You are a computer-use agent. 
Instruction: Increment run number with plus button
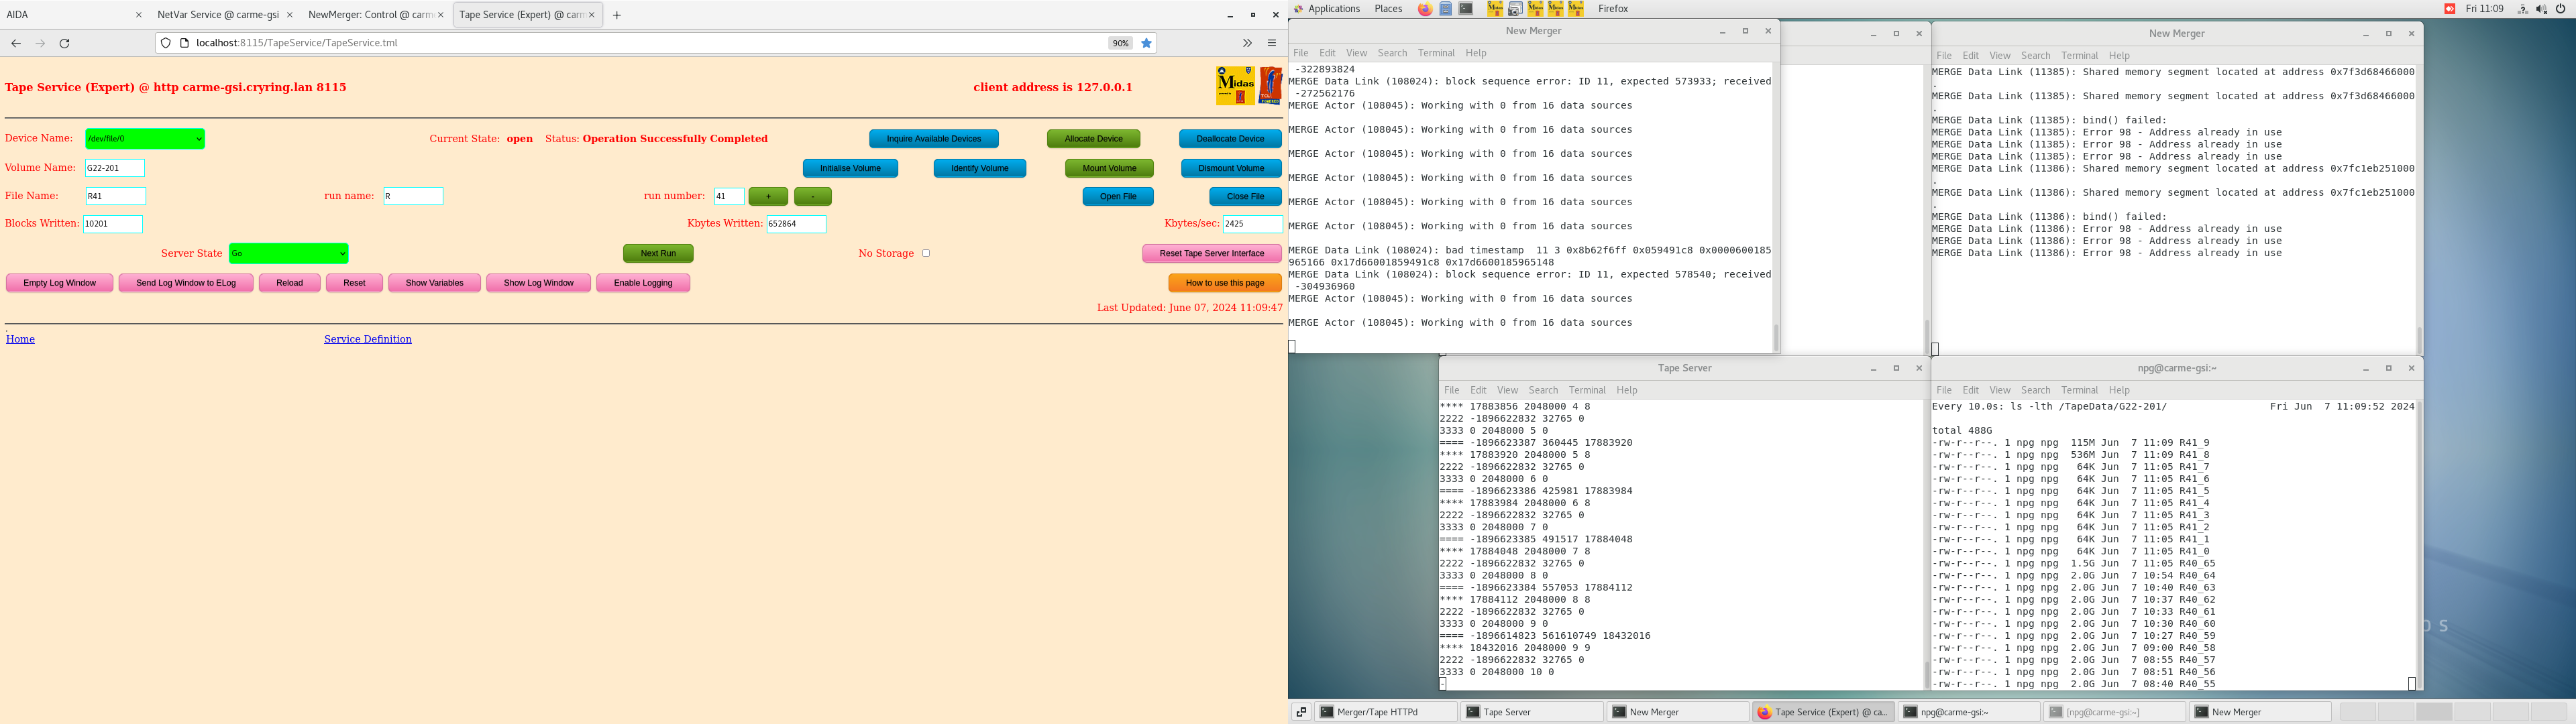[x=768, y=197]
